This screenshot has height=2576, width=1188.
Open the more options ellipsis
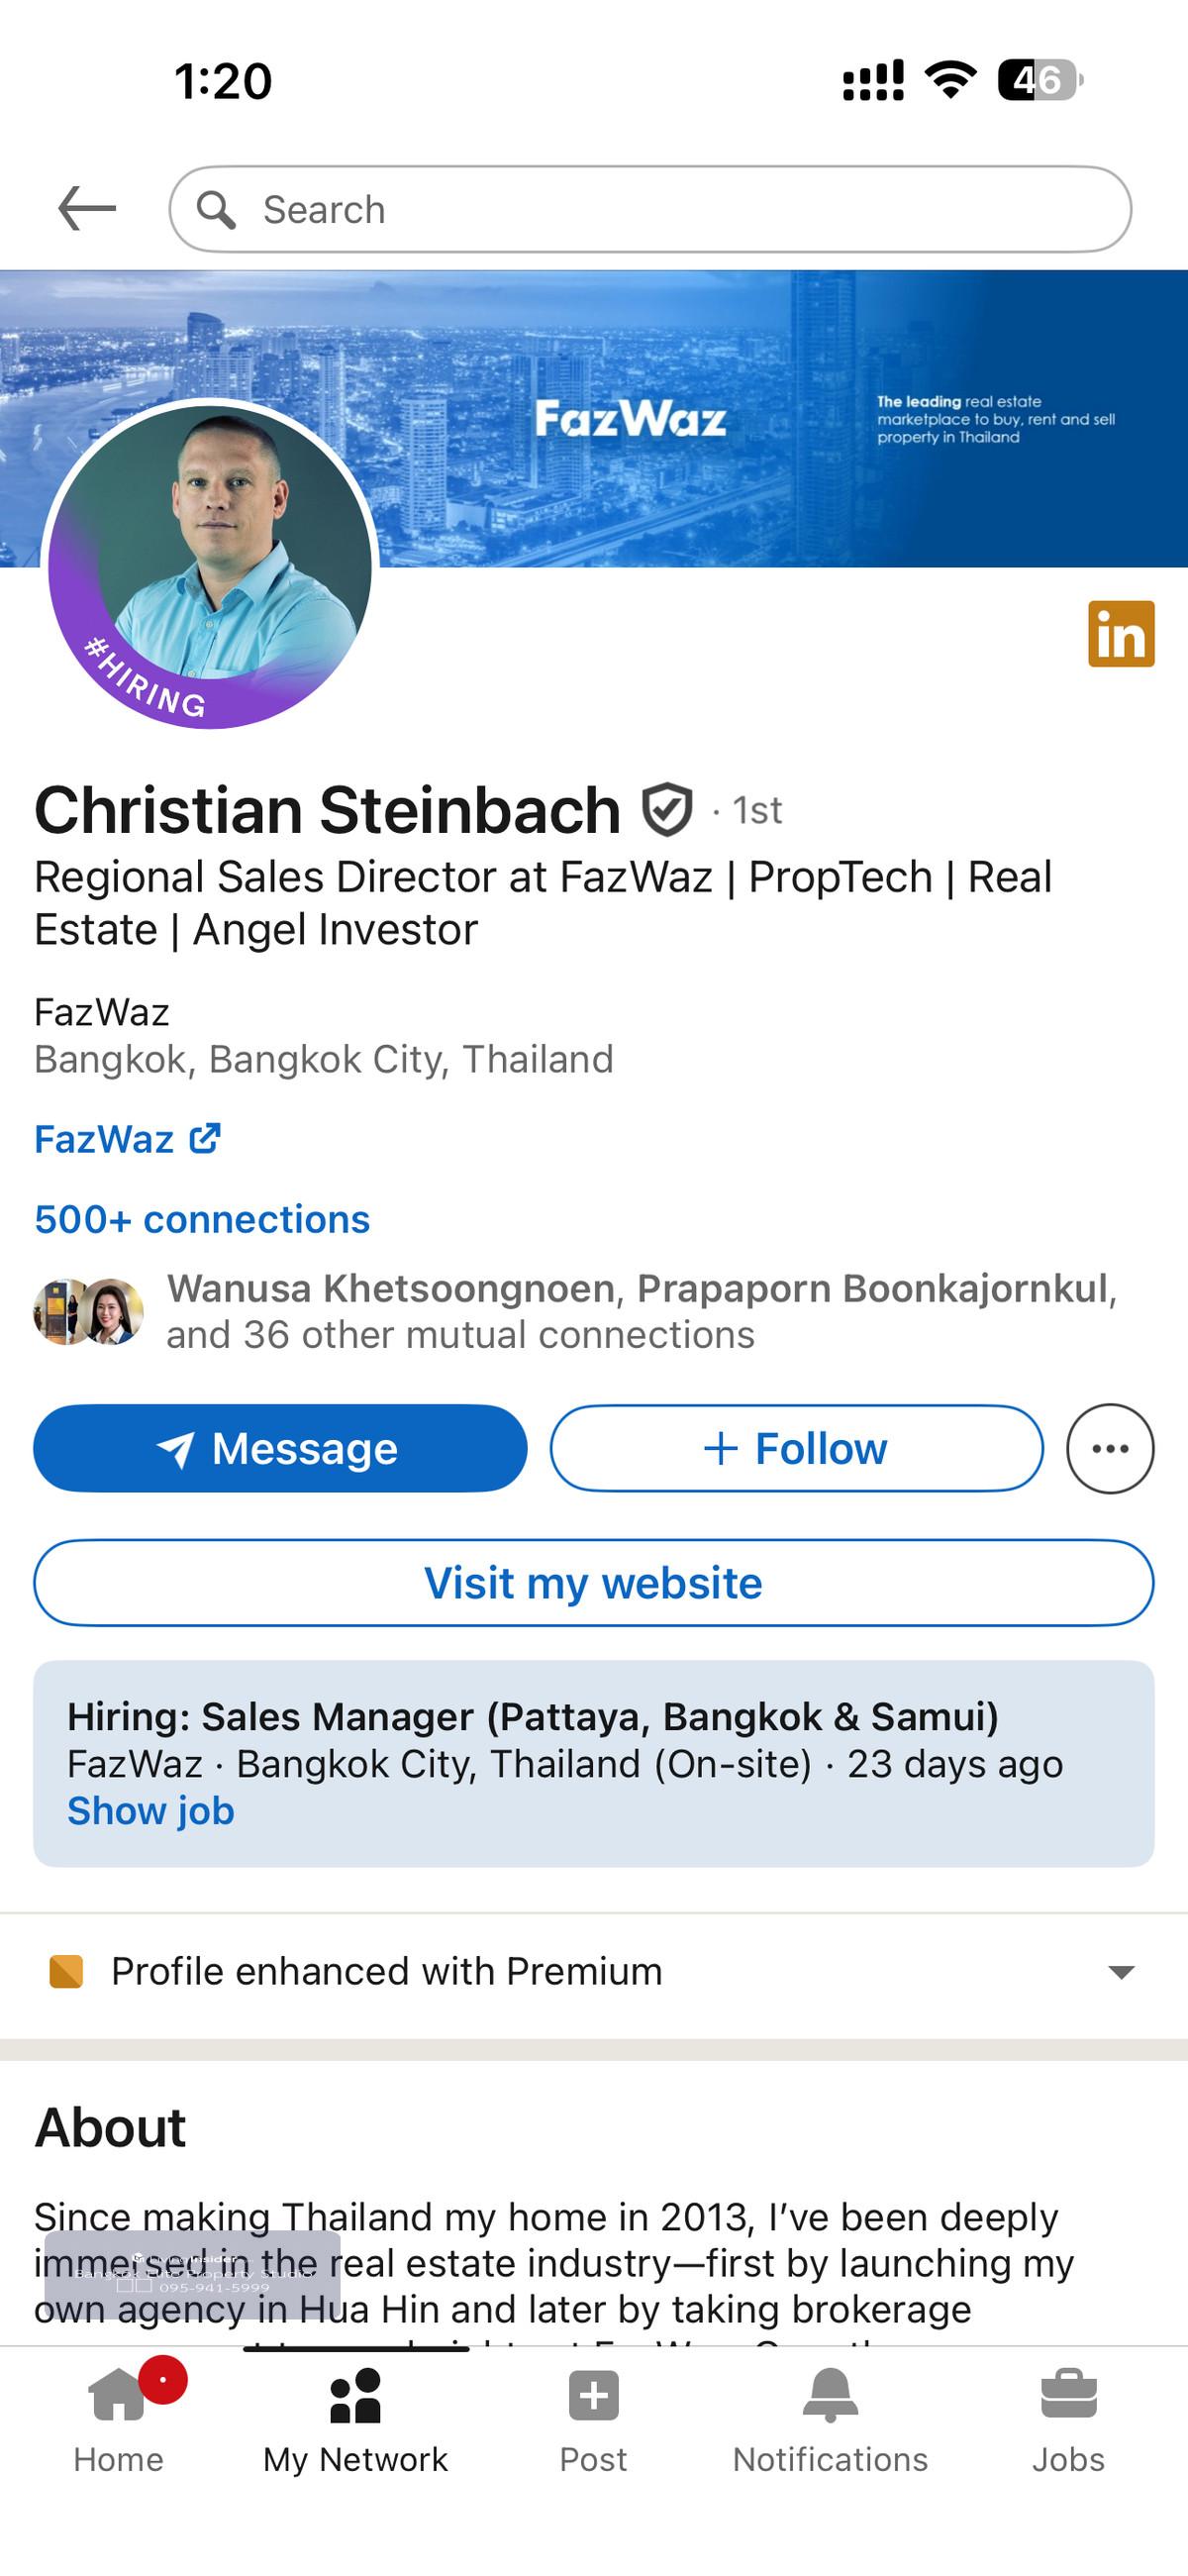tap(1110, 1448)
